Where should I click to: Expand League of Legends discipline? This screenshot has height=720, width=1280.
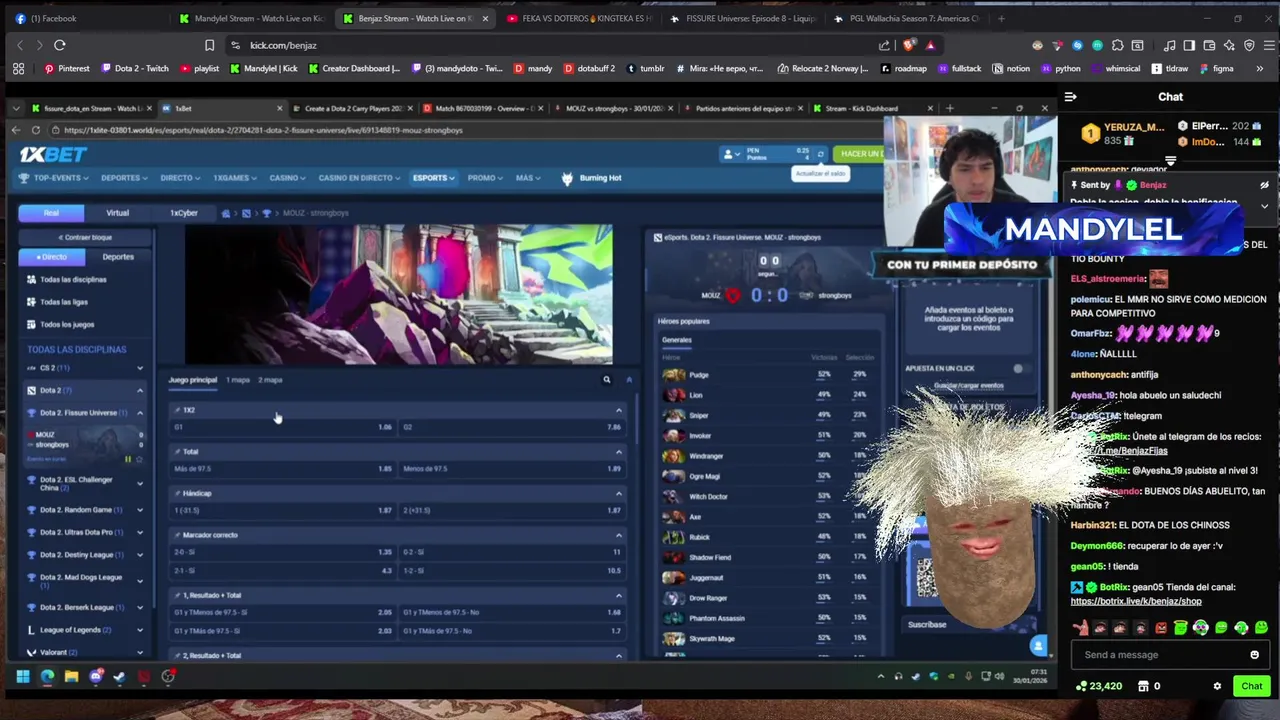pos(139,630)
